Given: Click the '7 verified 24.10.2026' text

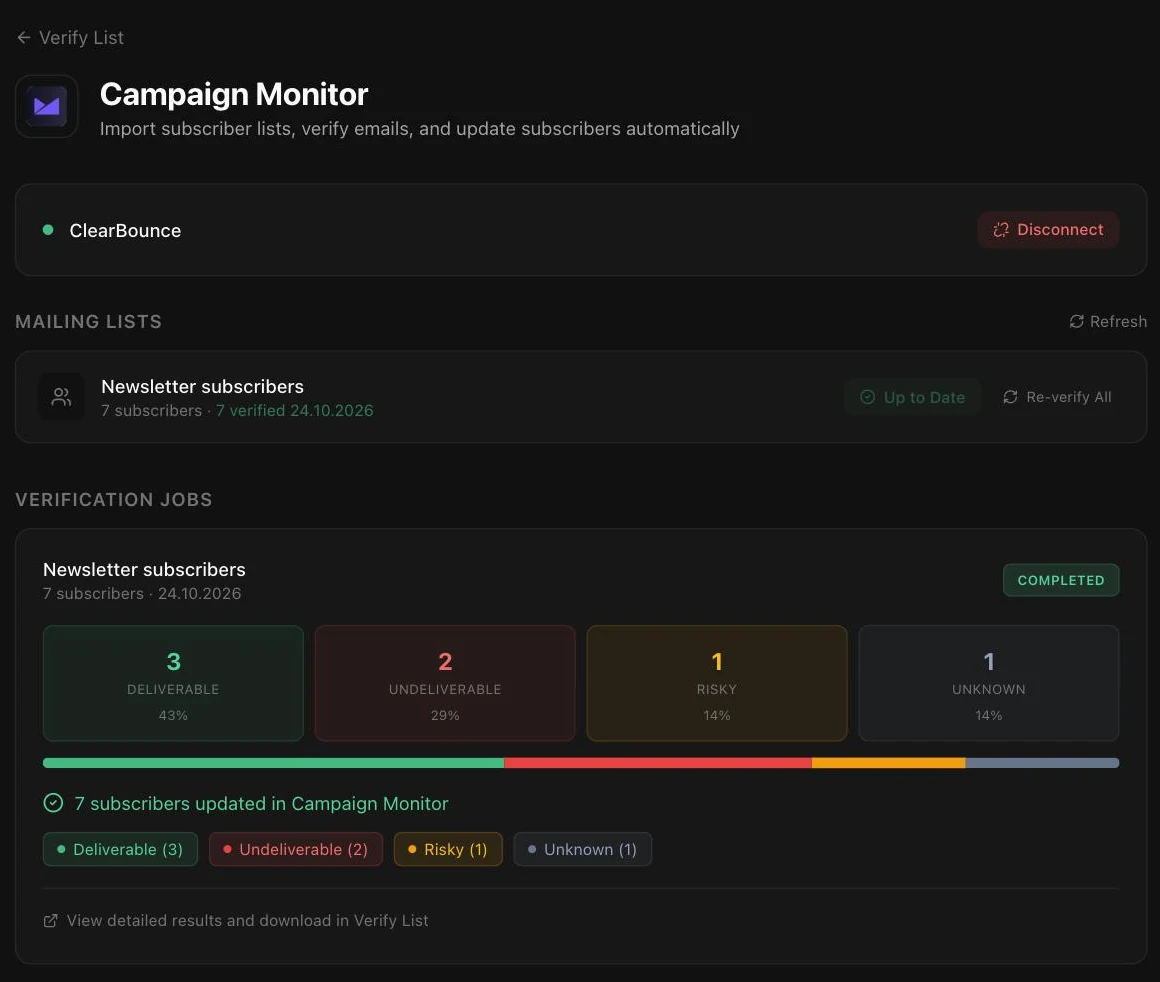Looking at the screenshot, I should click(294, 411).
